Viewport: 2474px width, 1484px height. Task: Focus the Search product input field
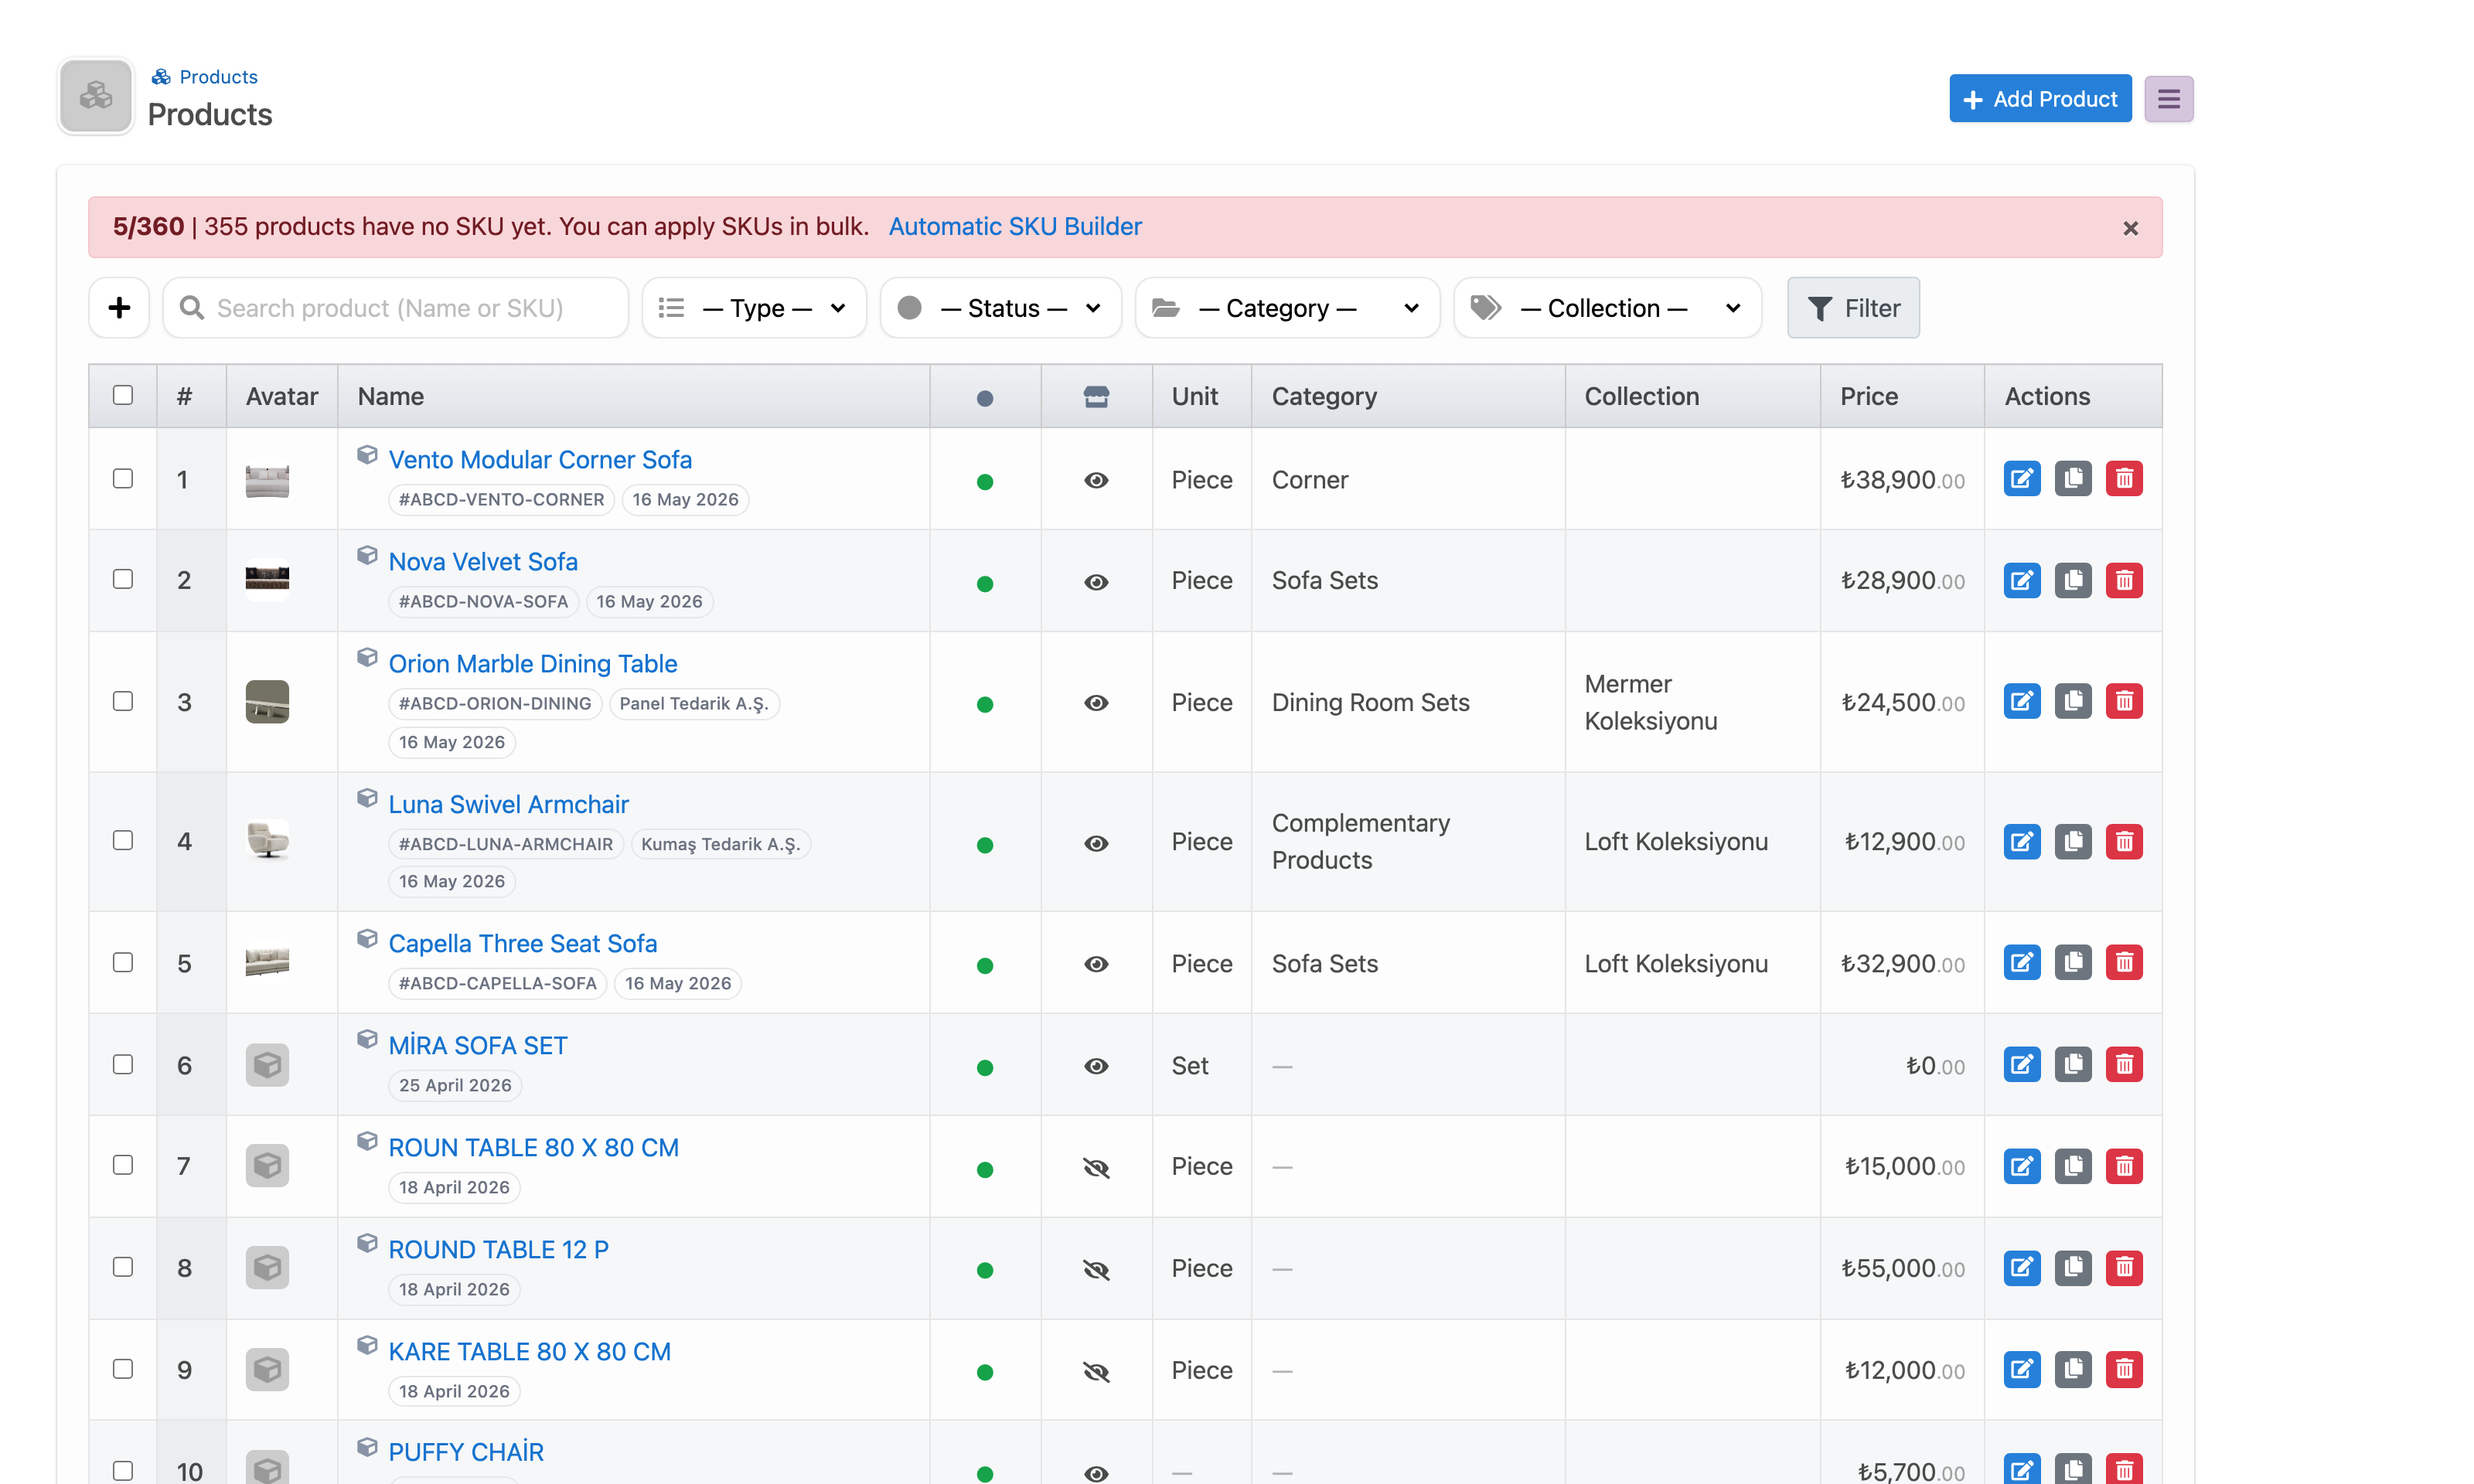396,308
